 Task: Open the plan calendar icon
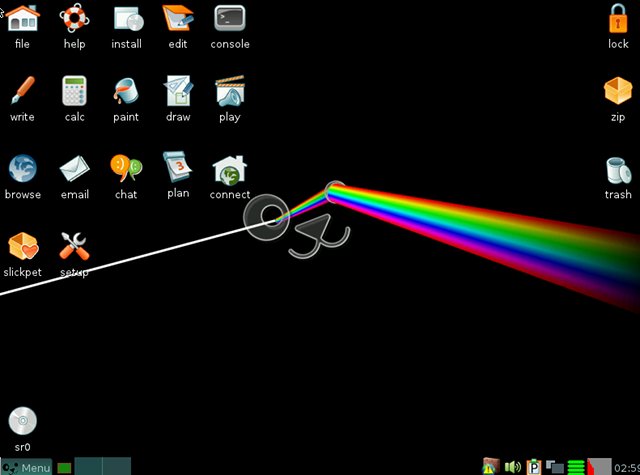pos(178,166)
